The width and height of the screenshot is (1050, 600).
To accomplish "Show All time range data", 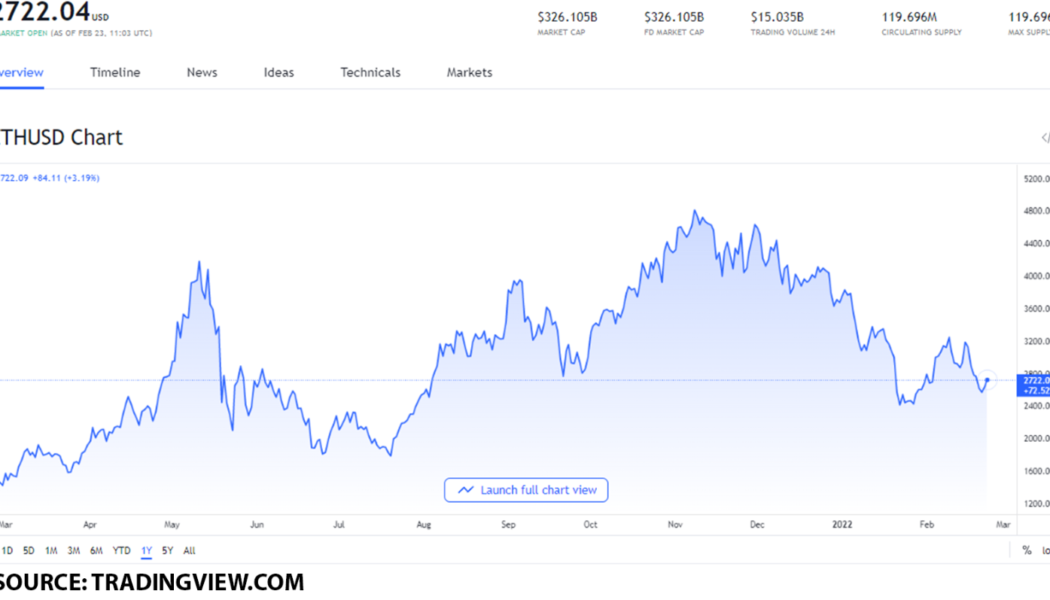I will [x=189, y=551].
